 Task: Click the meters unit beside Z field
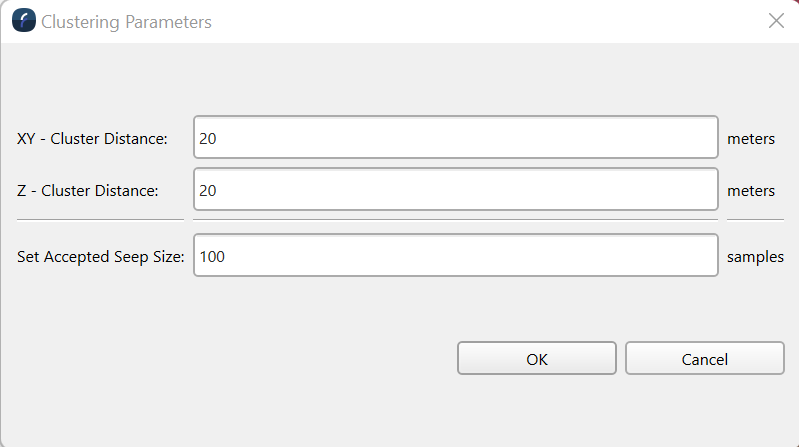[751, 191]
